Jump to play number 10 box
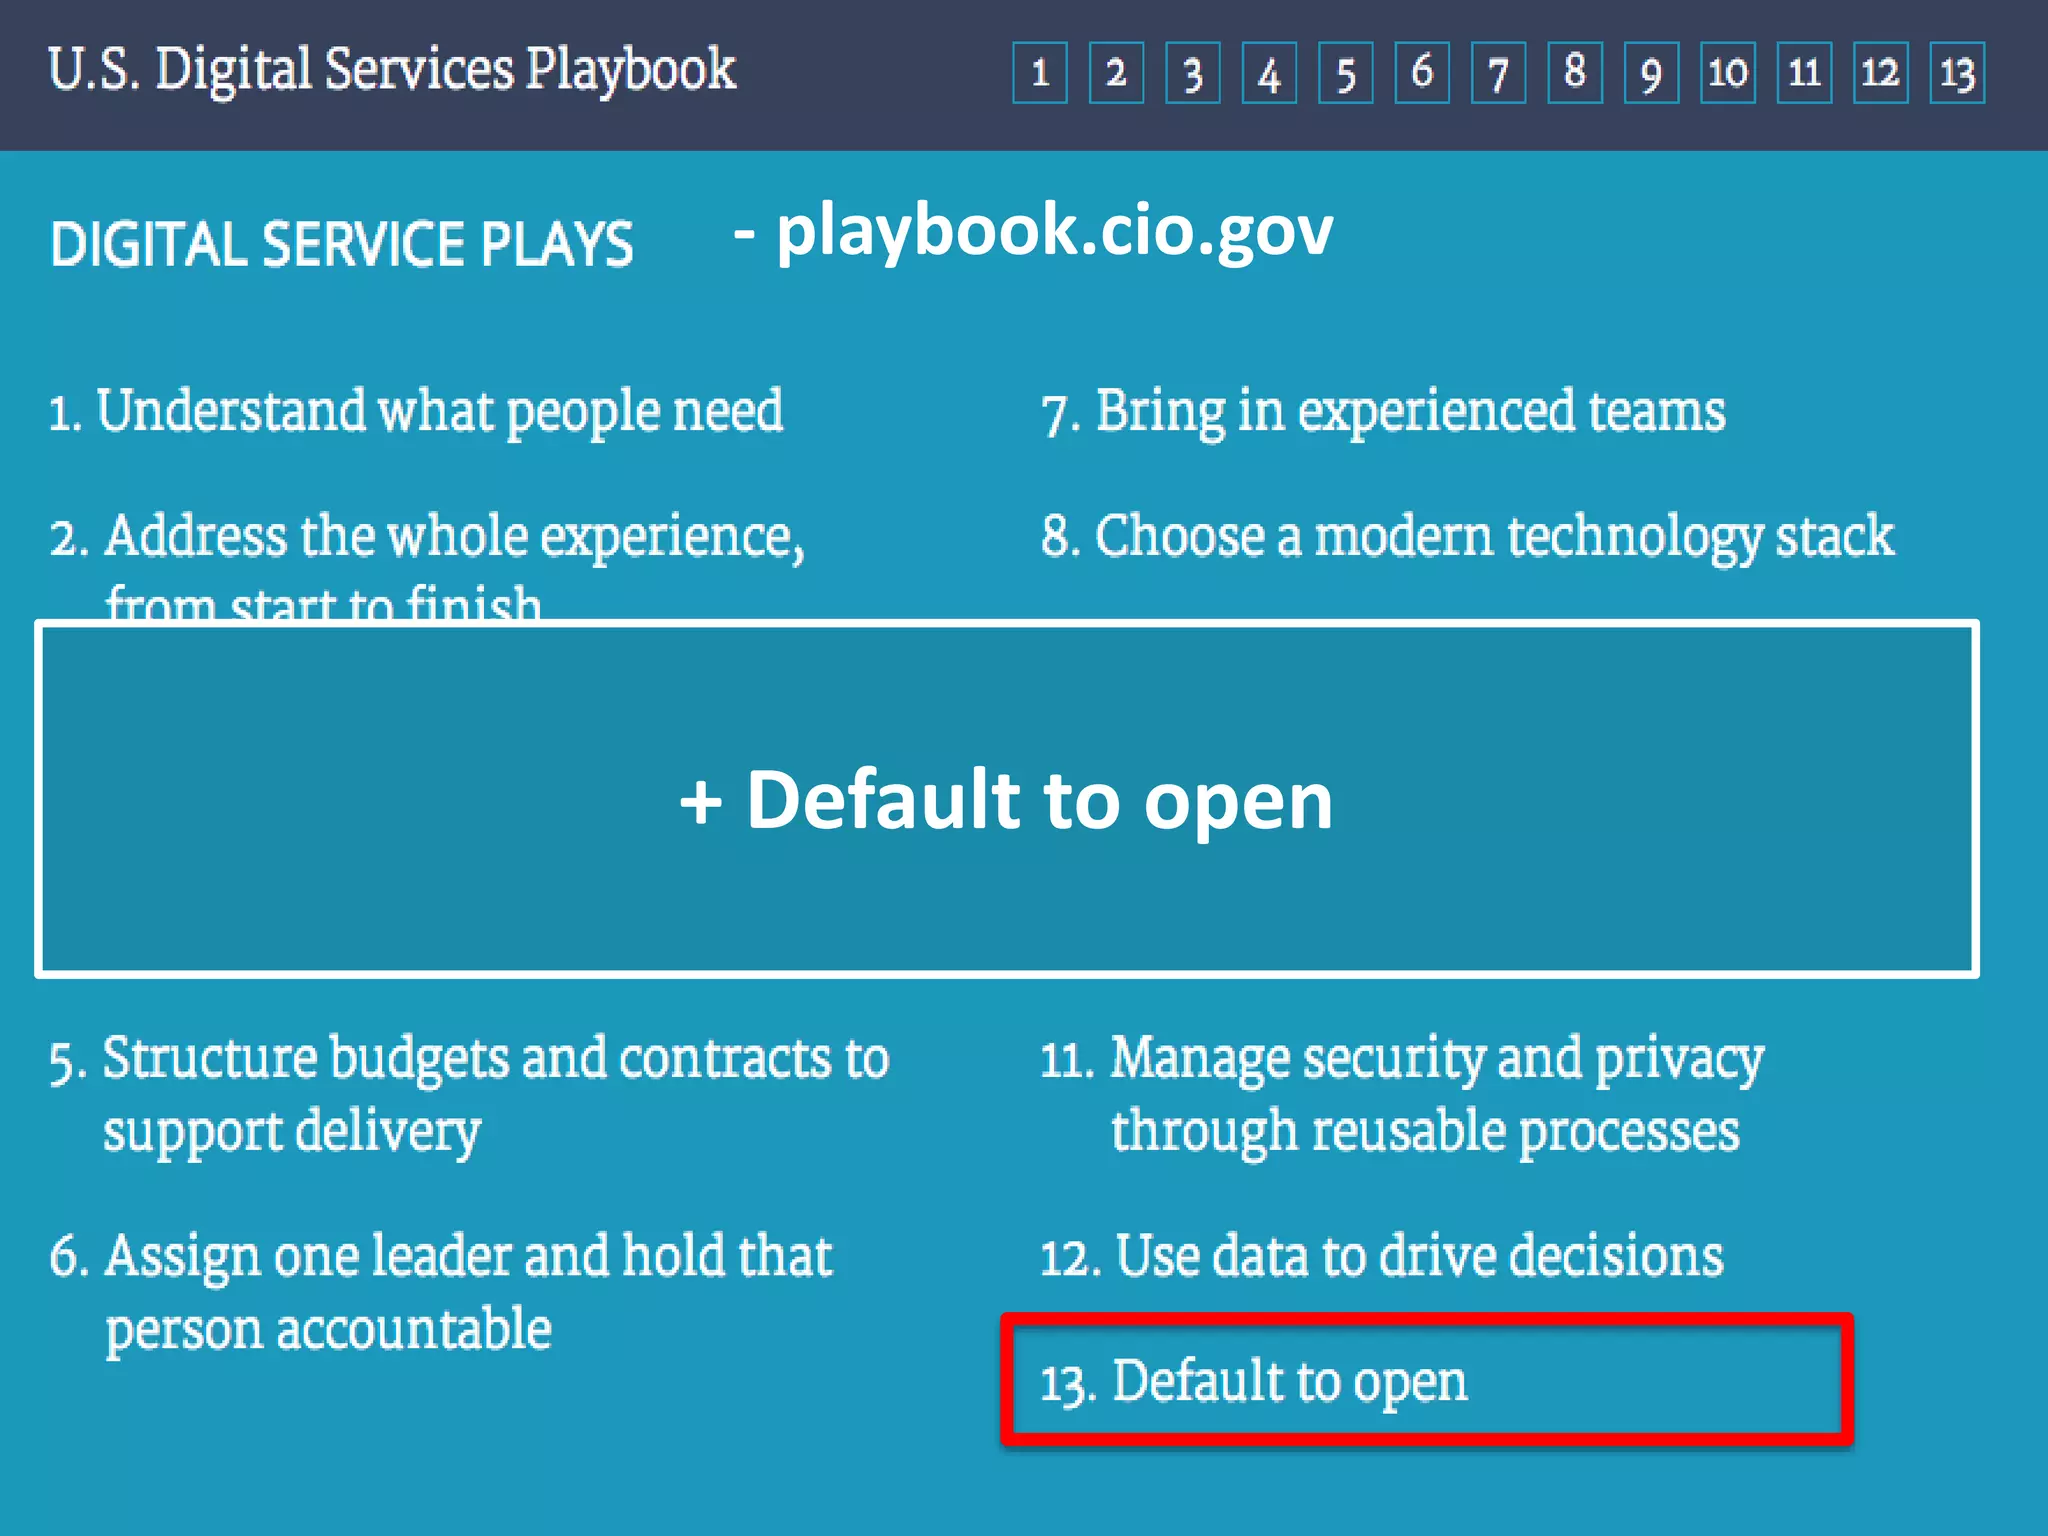2048x1536 pixels. (1728, 73)
